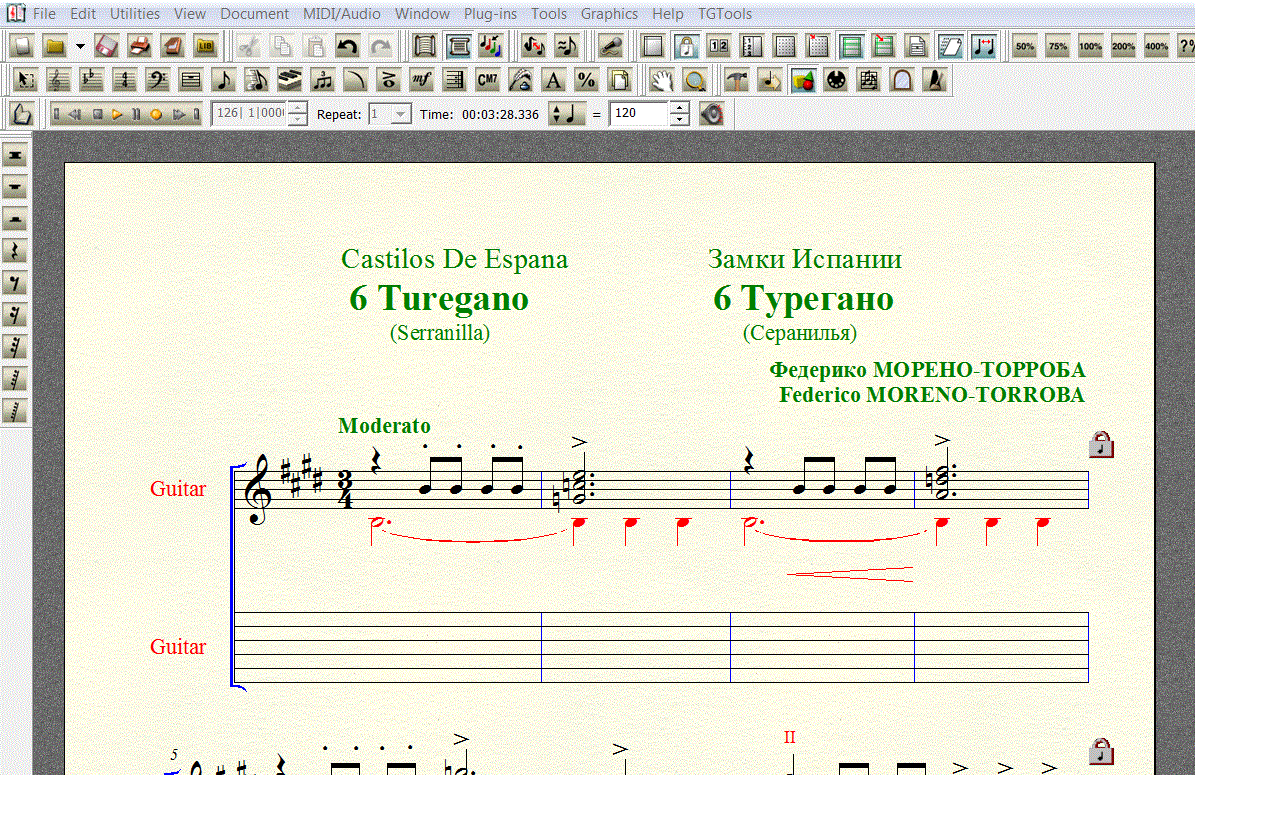Expand the Open folder dropdown arrow

pyautogui.click(x=80, y=46)
